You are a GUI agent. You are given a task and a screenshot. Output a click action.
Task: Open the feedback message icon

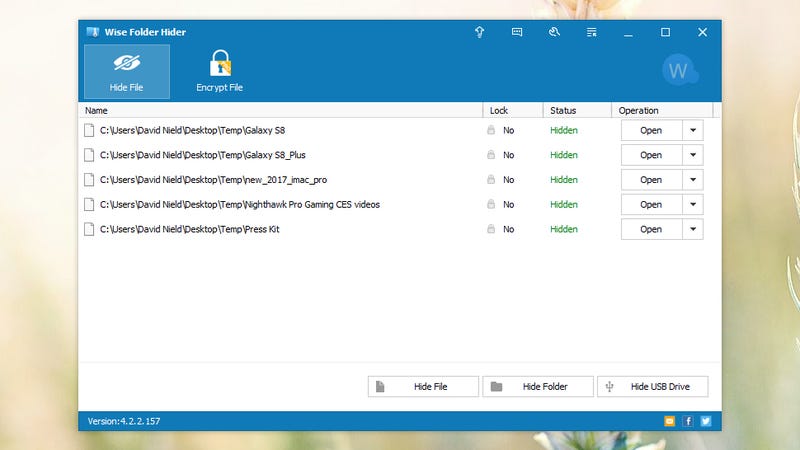click(x=517, y=32)
